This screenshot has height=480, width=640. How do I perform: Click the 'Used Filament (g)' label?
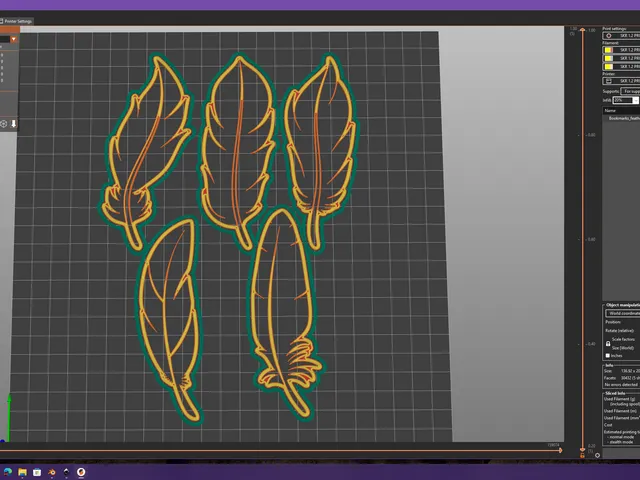click(x=620, y=399)
